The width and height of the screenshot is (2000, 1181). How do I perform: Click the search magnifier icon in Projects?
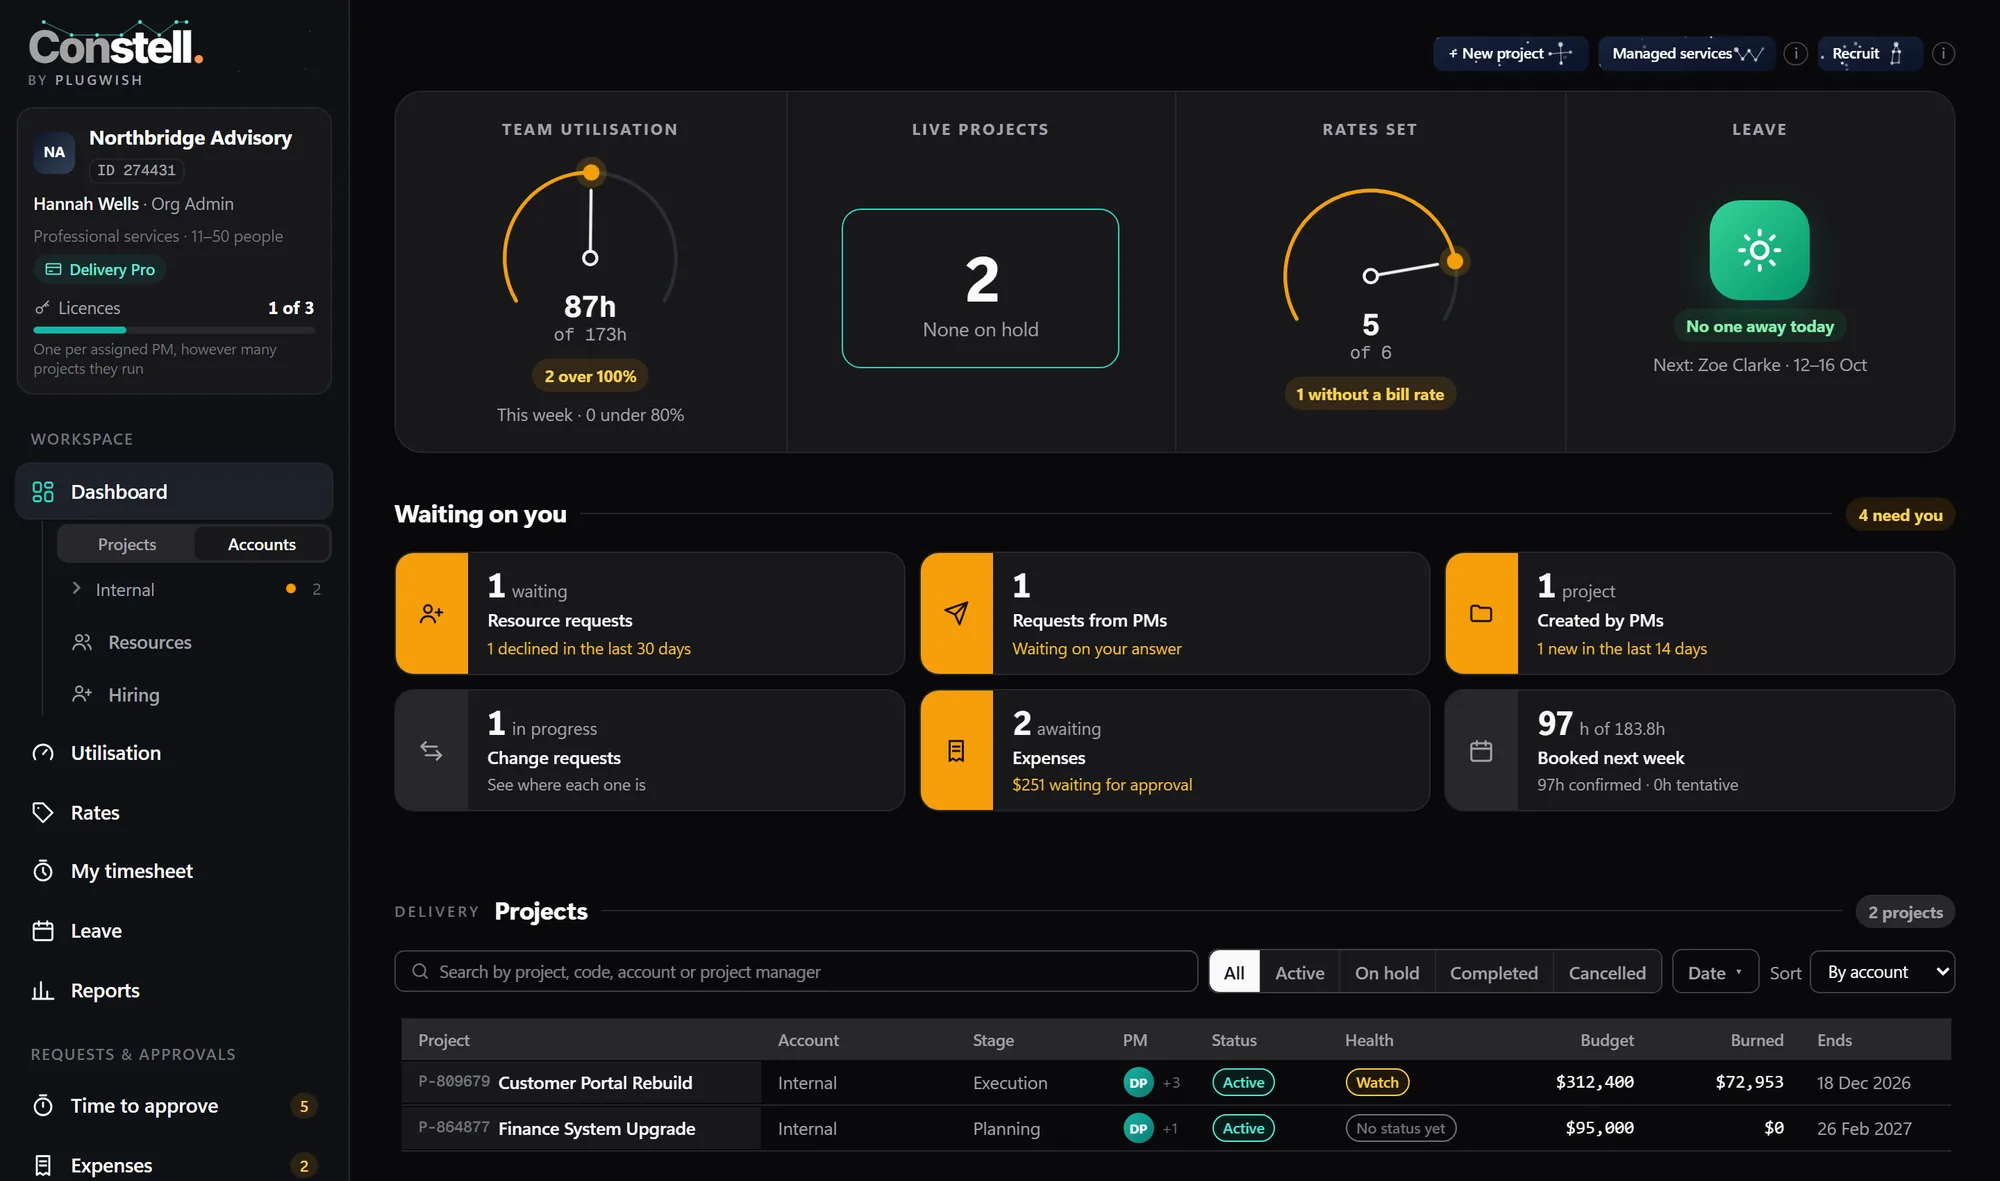click(x=420, y=972)
